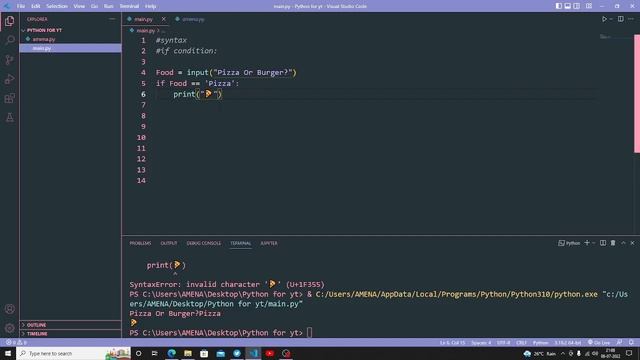Open launch profile dropdown beside plus
Image resolution: width=640 pixels, height=360 pixels.
point(593,243)
